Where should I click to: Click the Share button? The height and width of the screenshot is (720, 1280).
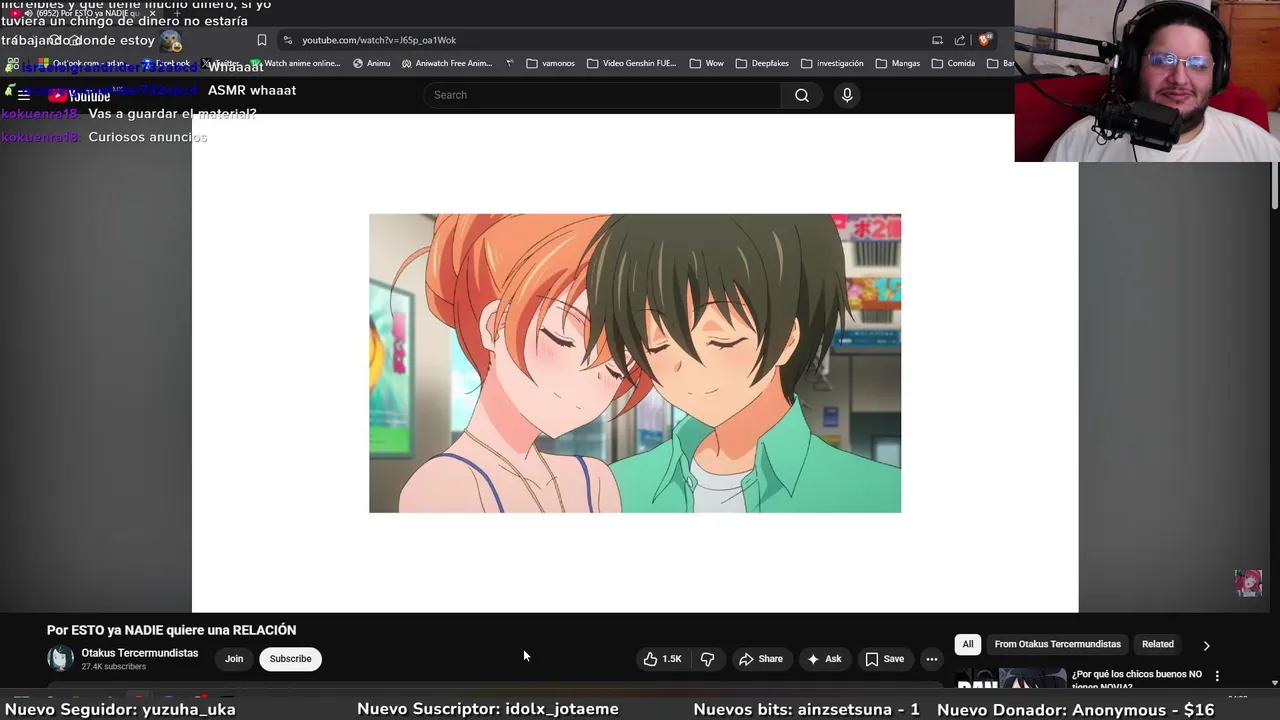click(761, 659)
